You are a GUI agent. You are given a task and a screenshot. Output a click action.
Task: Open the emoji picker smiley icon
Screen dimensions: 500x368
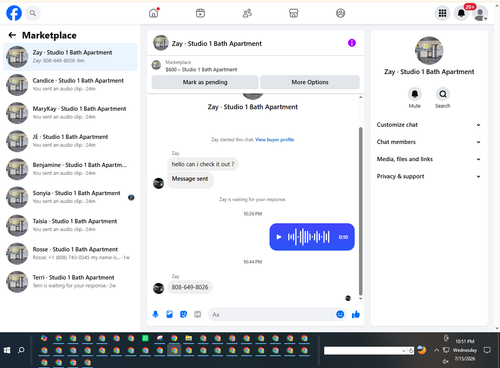coord(340,314)
